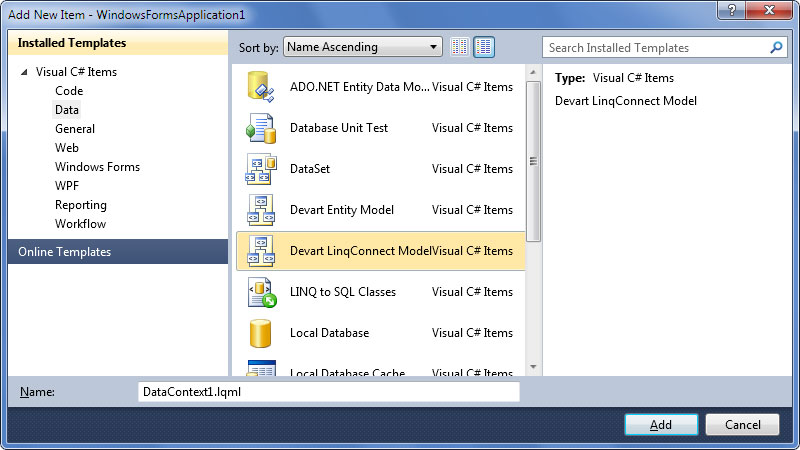Viewport: 800px width, 450px height.
Task: Click the template list scrollbar thumb
Action: [x=533, y=161]
